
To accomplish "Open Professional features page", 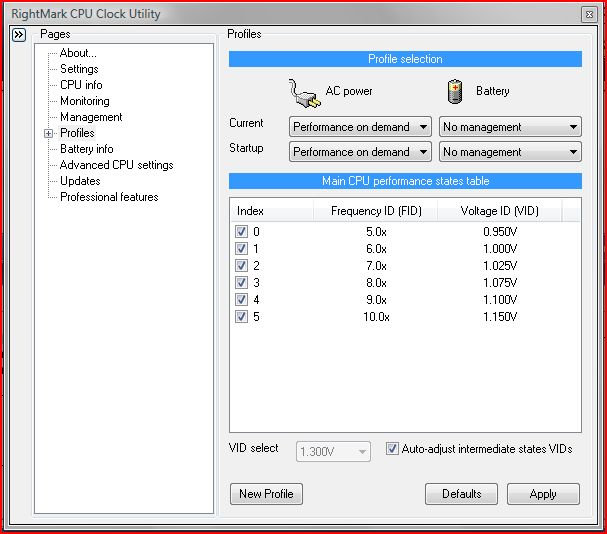I will 109,197.
